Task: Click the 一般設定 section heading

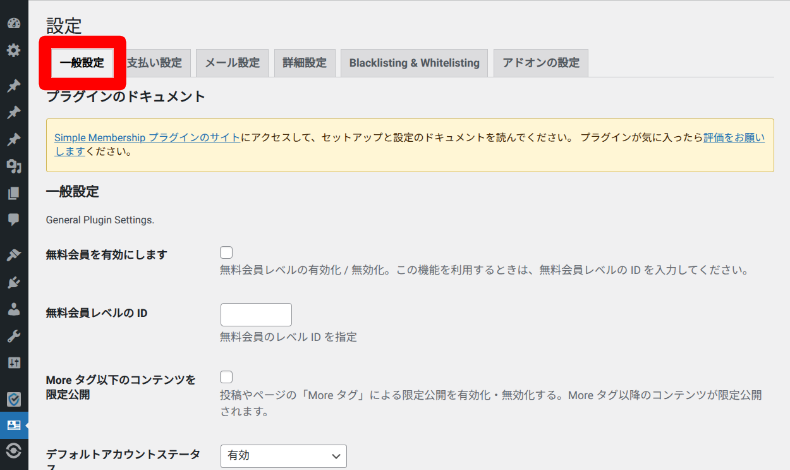Action: pyautogui.click(x=73, y=191)
